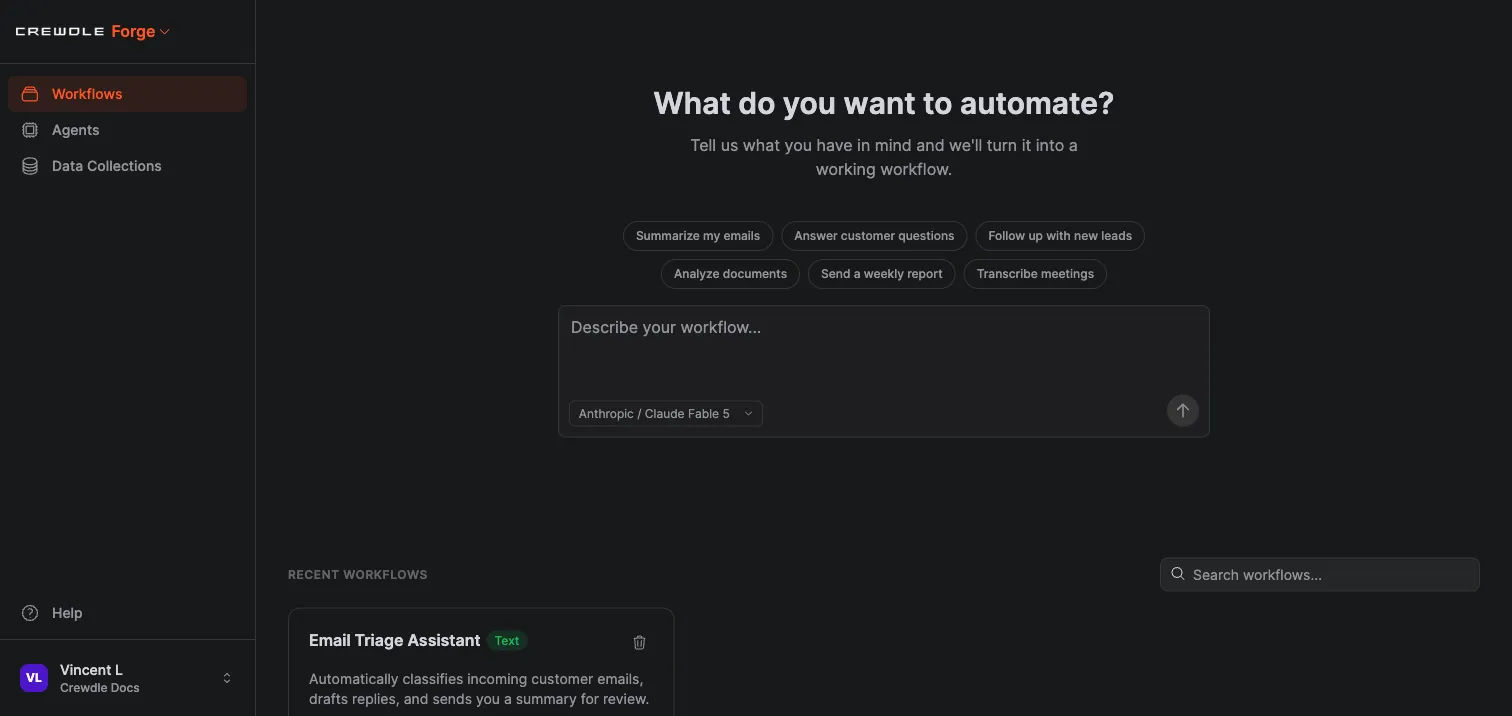1512x716 pixels.
Task: Delete Email Triage Assistant via trash icon
Action: tap(640, 643)
